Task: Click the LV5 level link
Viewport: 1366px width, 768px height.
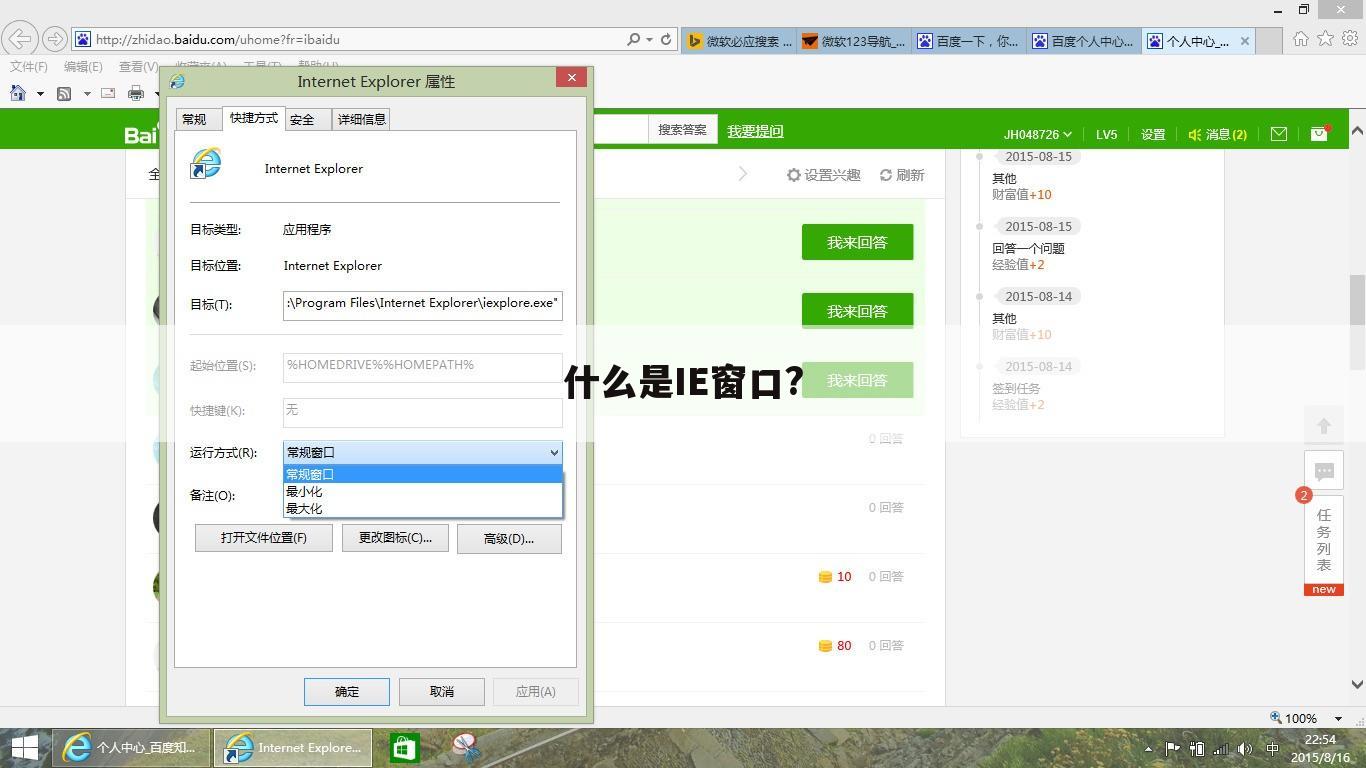Action: 1106,134
